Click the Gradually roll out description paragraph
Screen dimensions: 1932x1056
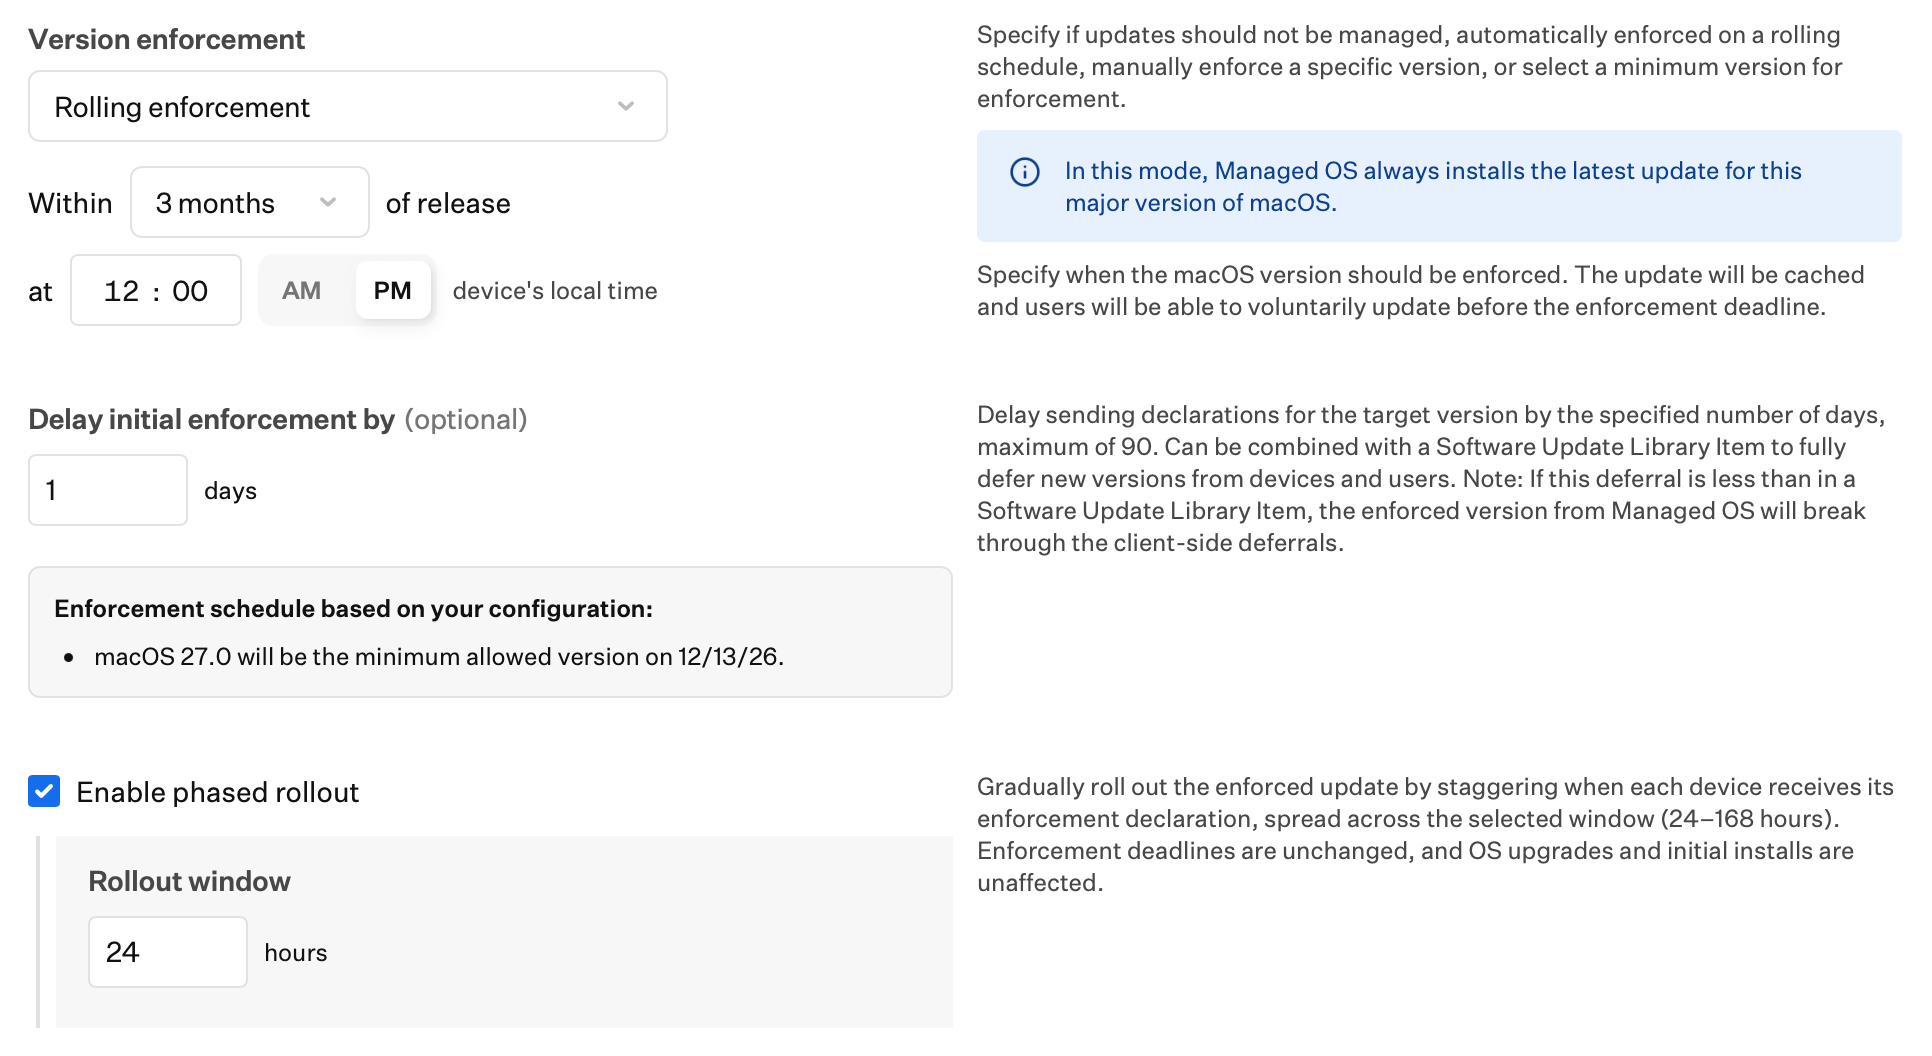pos(1435,835)
